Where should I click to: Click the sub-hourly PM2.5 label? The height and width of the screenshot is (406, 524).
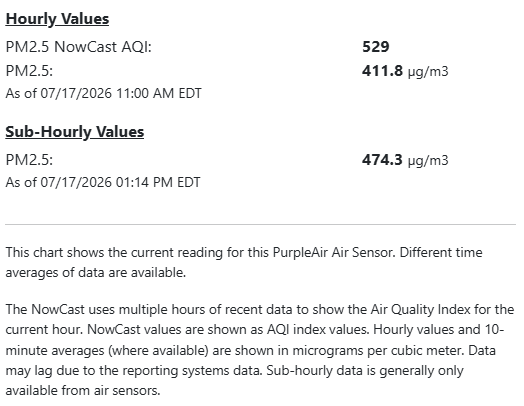[x=29, y=160]
